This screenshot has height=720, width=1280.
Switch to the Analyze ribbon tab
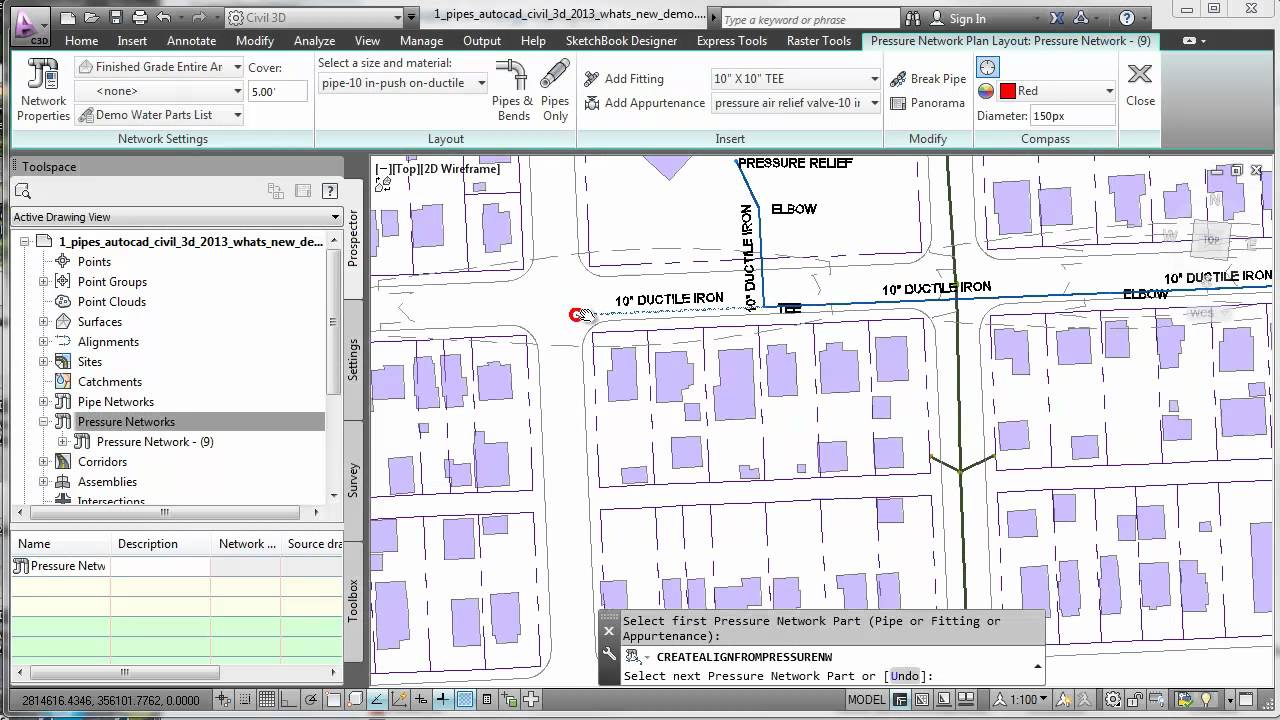[x=314, y=41]
